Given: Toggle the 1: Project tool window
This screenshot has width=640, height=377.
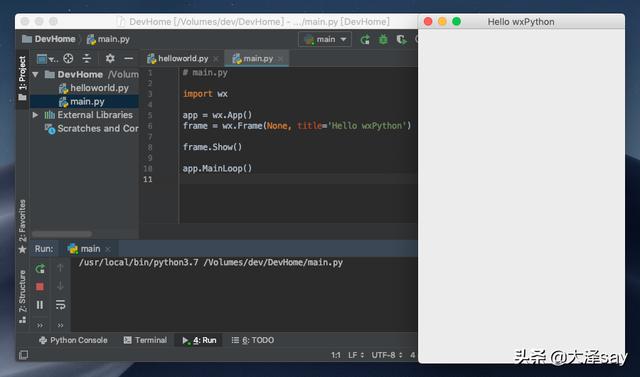Looking at the screenshot, I should 22,79.
